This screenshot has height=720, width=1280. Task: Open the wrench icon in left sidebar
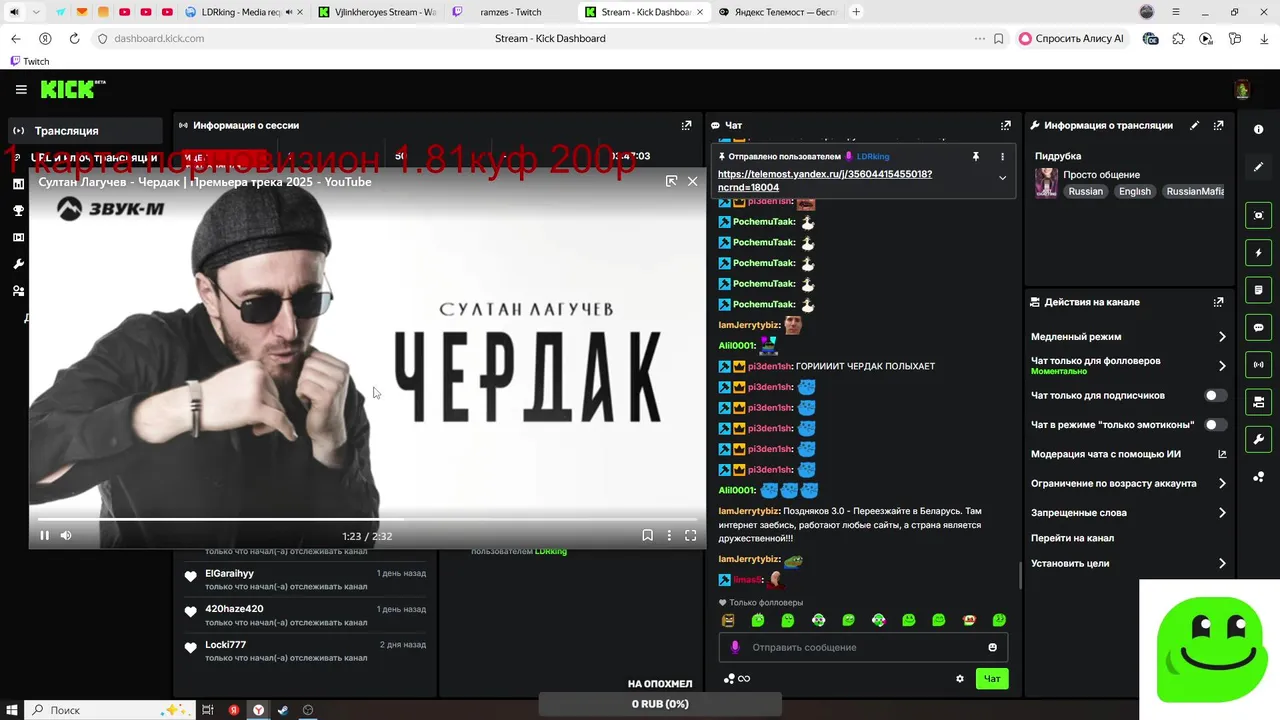(18, 265)
